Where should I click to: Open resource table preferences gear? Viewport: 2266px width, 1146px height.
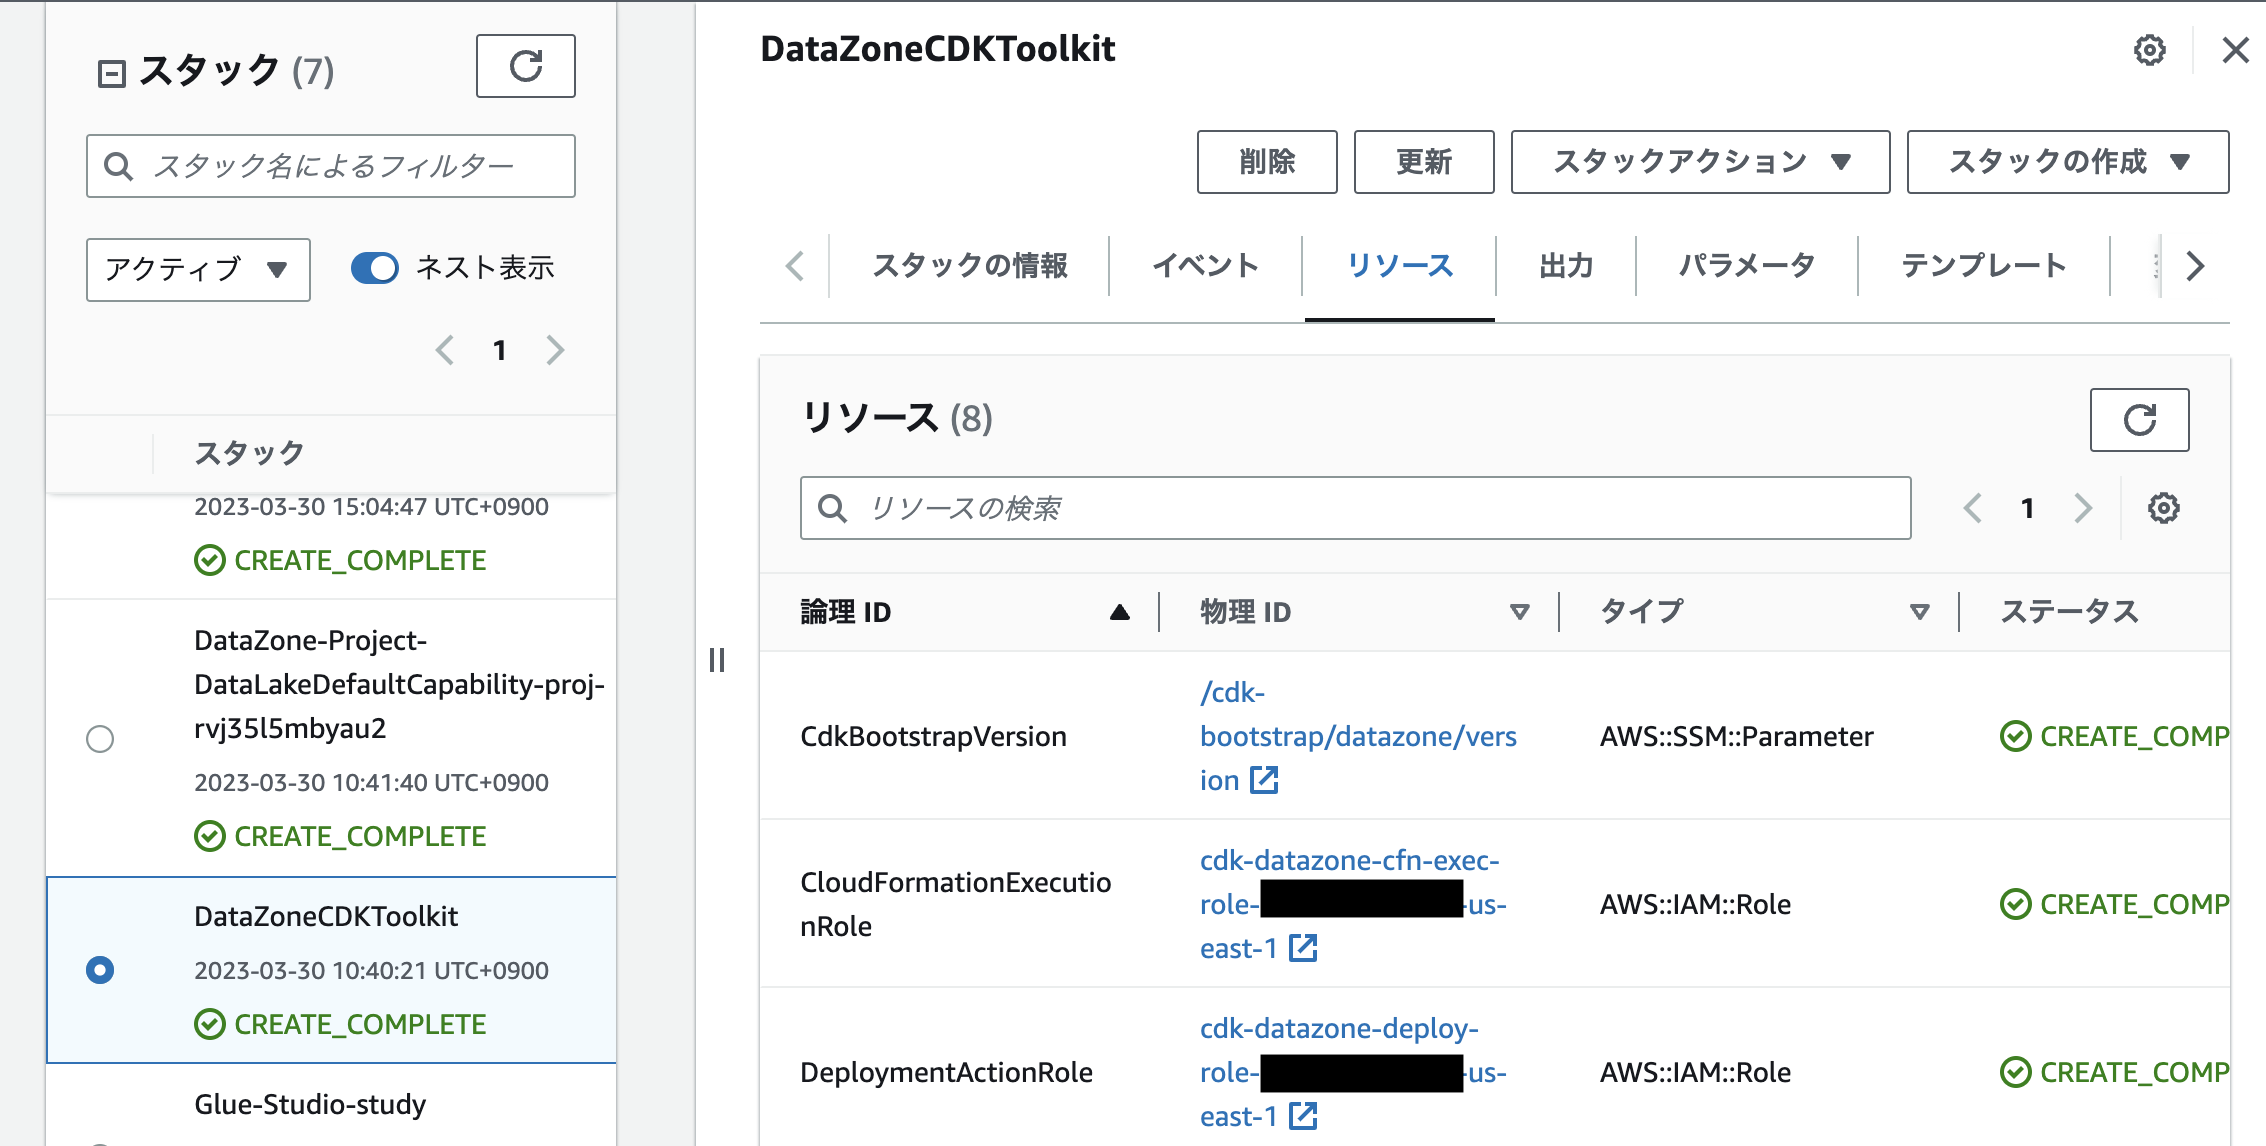coord(2163,508)
